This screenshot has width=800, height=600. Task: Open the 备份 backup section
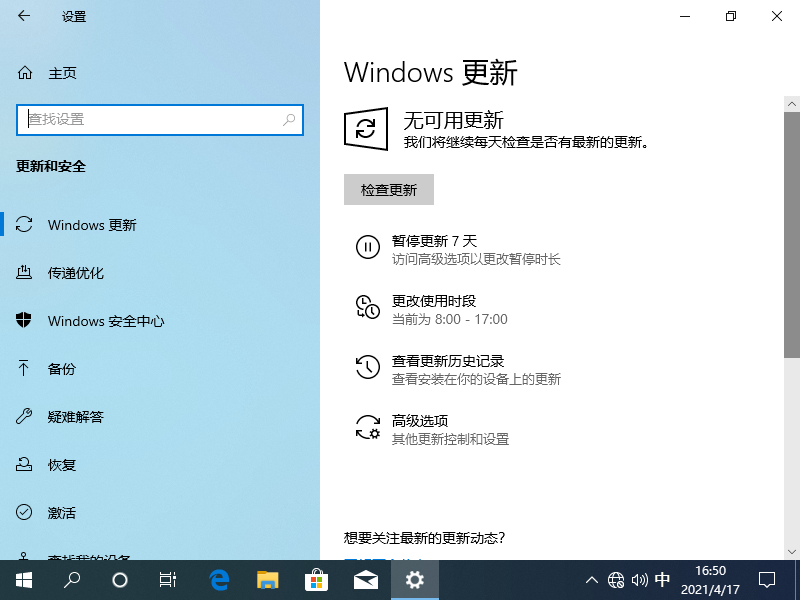(x=62, y=369)
